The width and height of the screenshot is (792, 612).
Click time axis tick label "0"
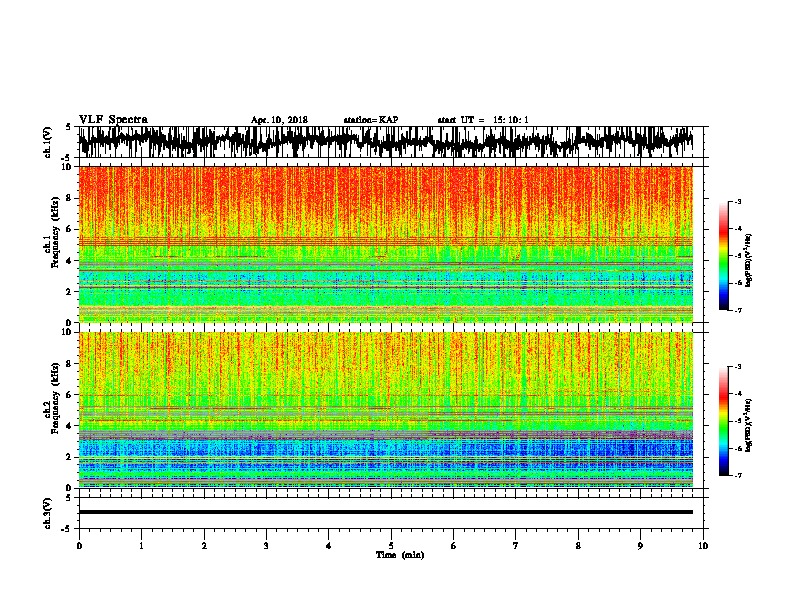[79, 546]
